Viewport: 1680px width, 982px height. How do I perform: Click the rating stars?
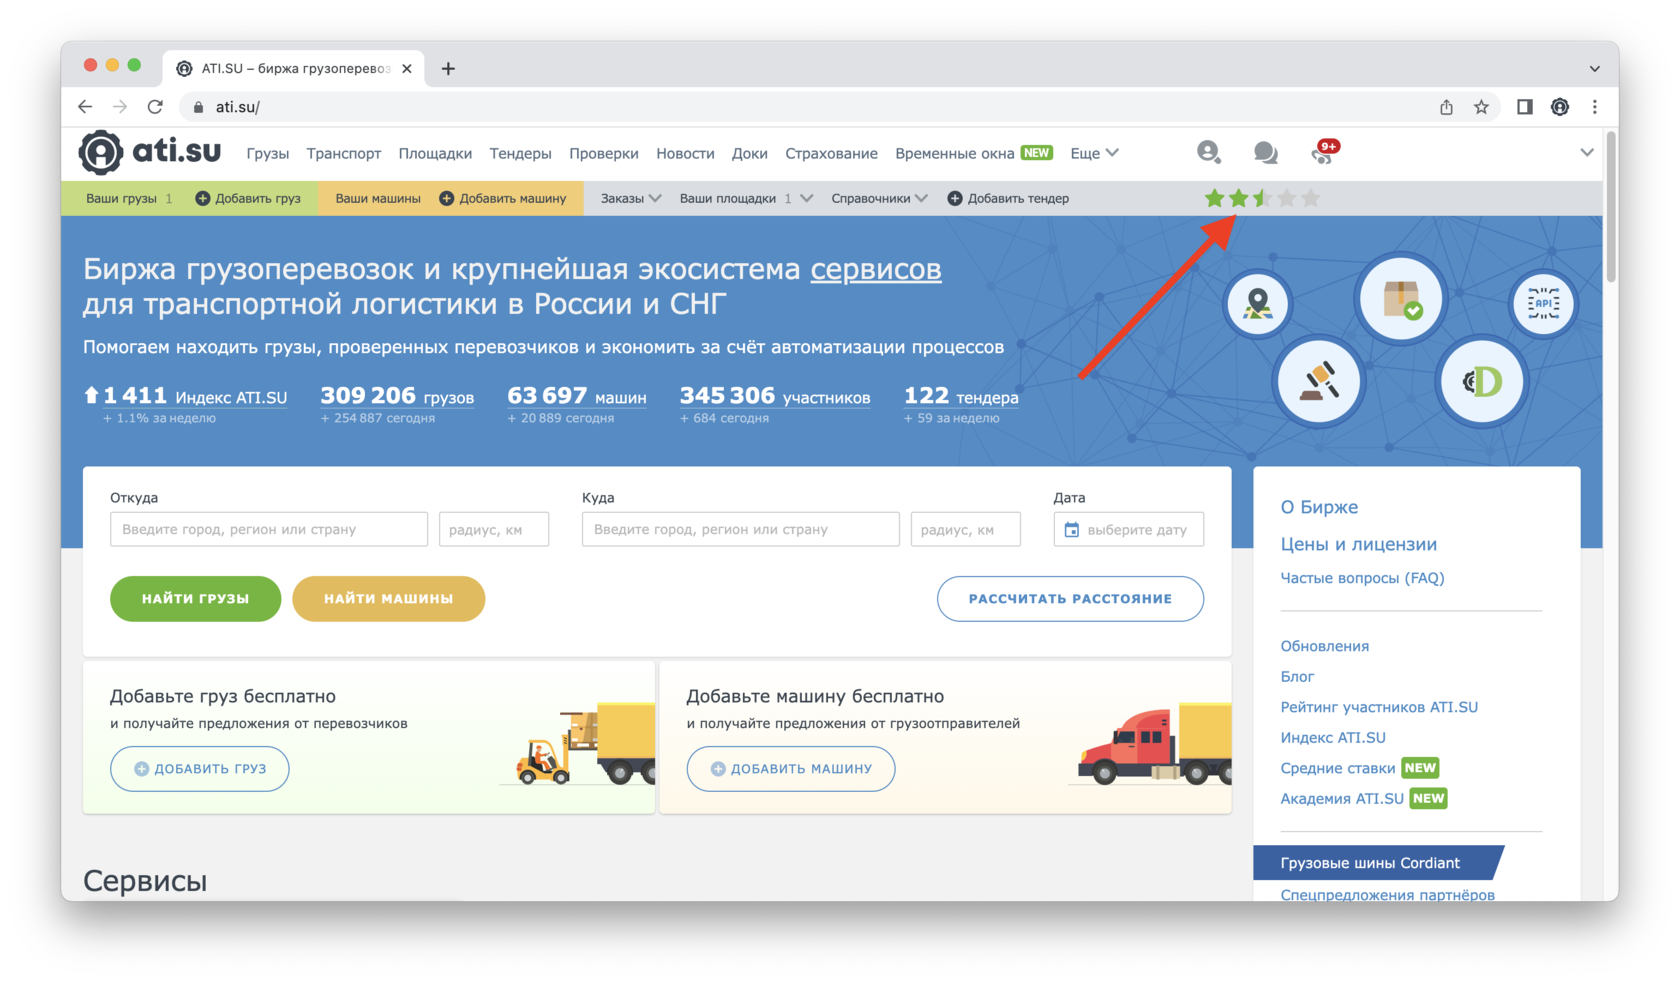(x=1262, y=198)
